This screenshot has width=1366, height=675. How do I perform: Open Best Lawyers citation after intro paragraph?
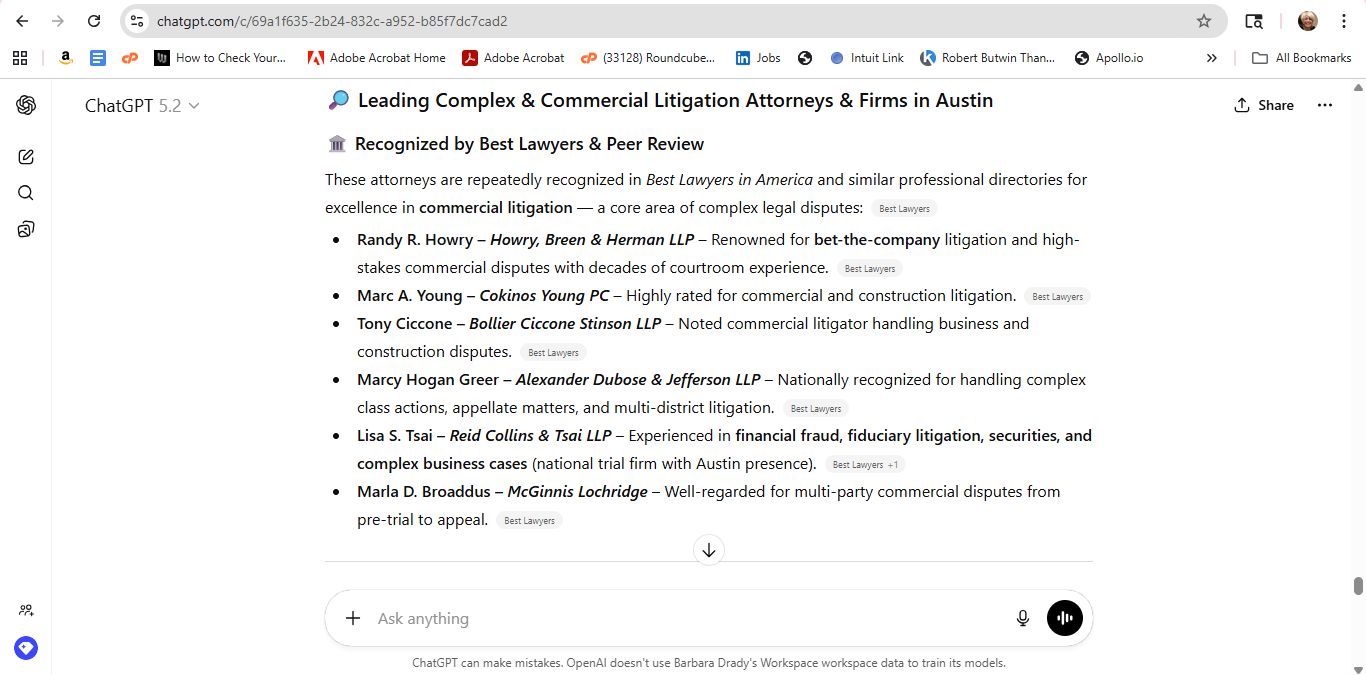pyautogui.click(x=904, y=209)
